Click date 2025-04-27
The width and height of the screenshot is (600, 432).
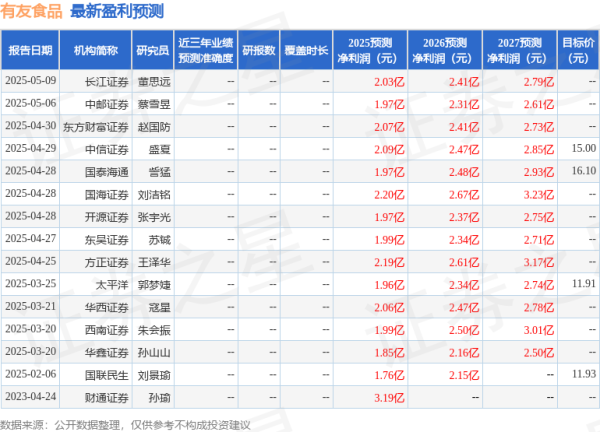31,239
